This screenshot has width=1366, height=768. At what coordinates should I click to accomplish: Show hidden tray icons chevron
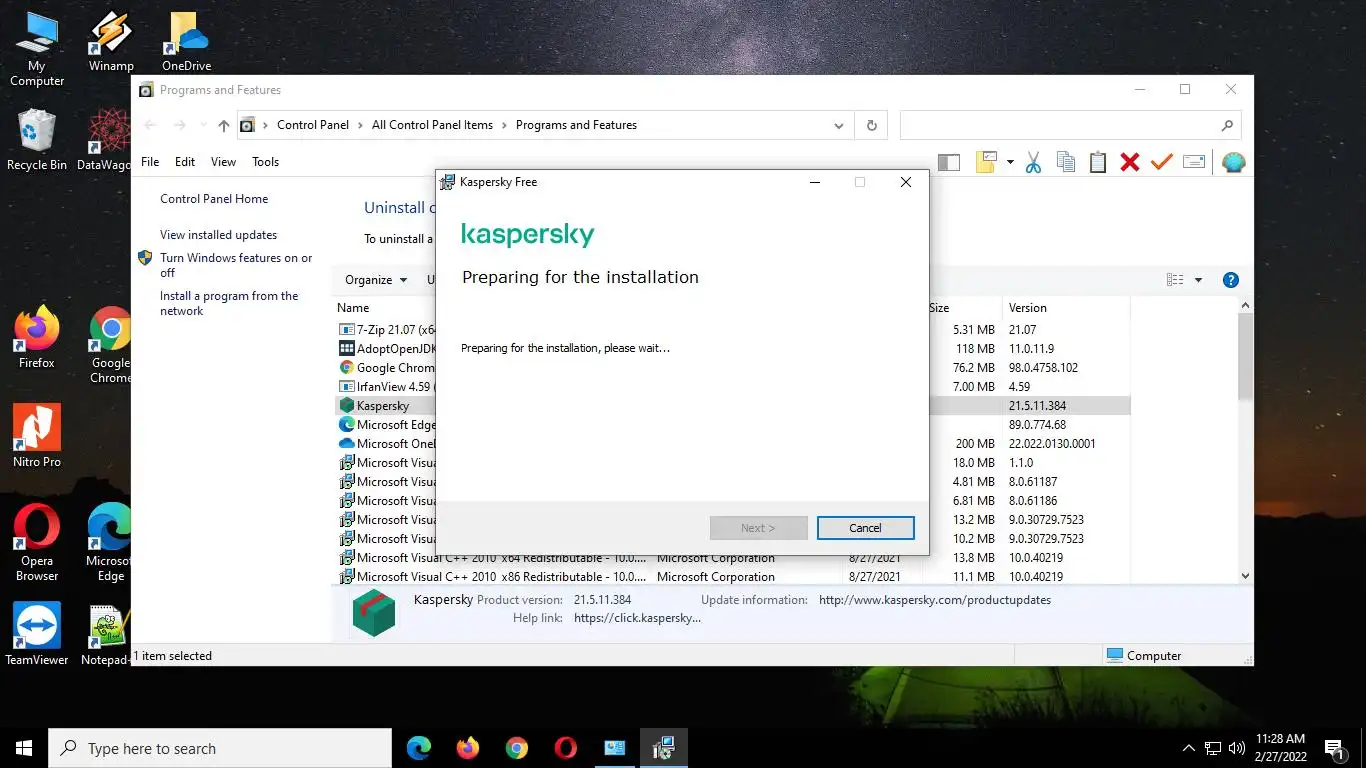pyautogui.click(x=1188, y=748)
